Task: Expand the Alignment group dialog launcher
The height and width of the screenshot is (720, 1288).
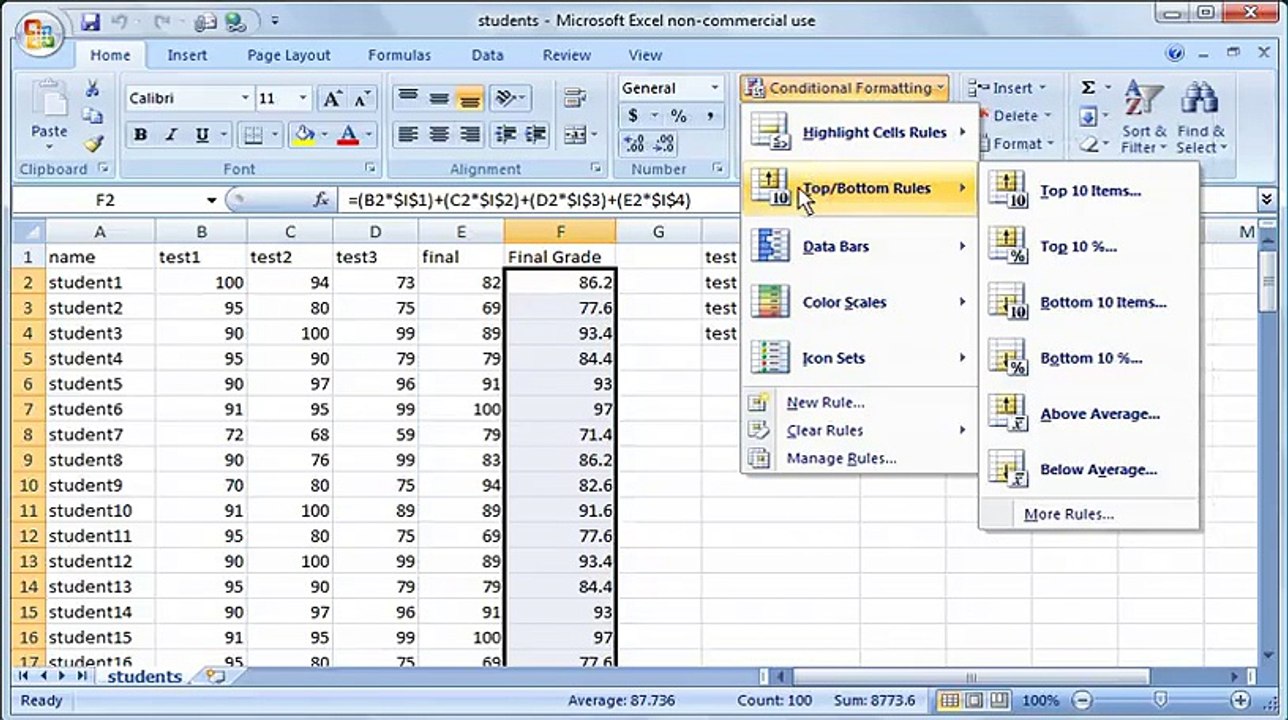Action: (x=596, y=169)
